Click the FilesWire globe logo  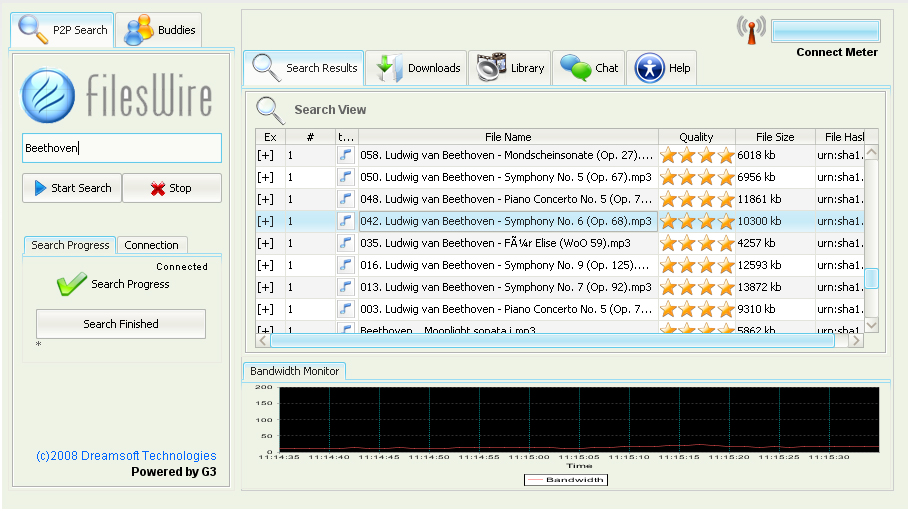(47, 96)
